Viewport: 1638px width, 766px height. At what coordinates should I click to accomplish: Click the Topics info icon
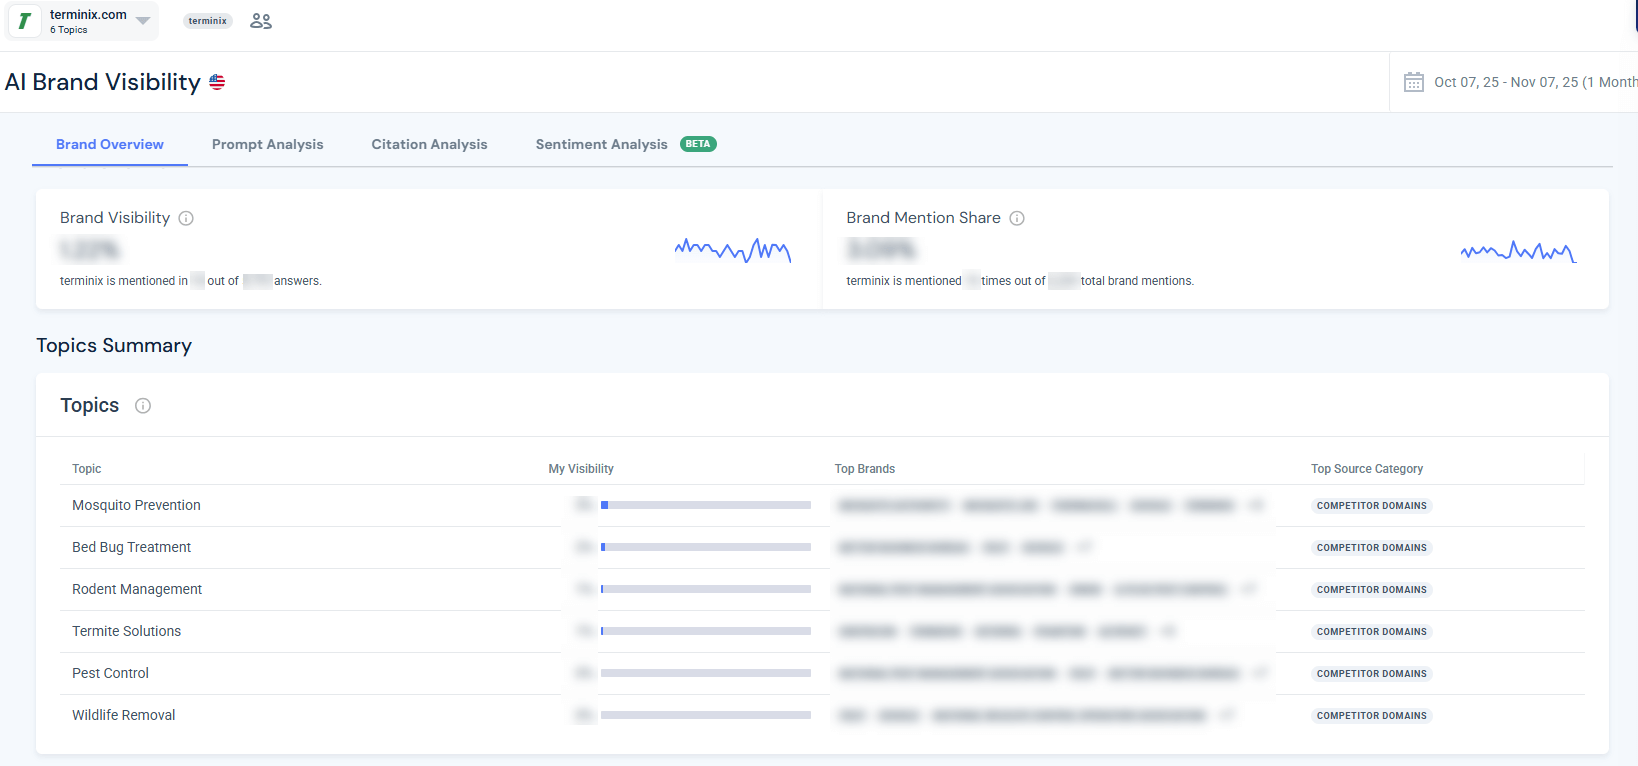pyautogui.click(x=143, y=405)
